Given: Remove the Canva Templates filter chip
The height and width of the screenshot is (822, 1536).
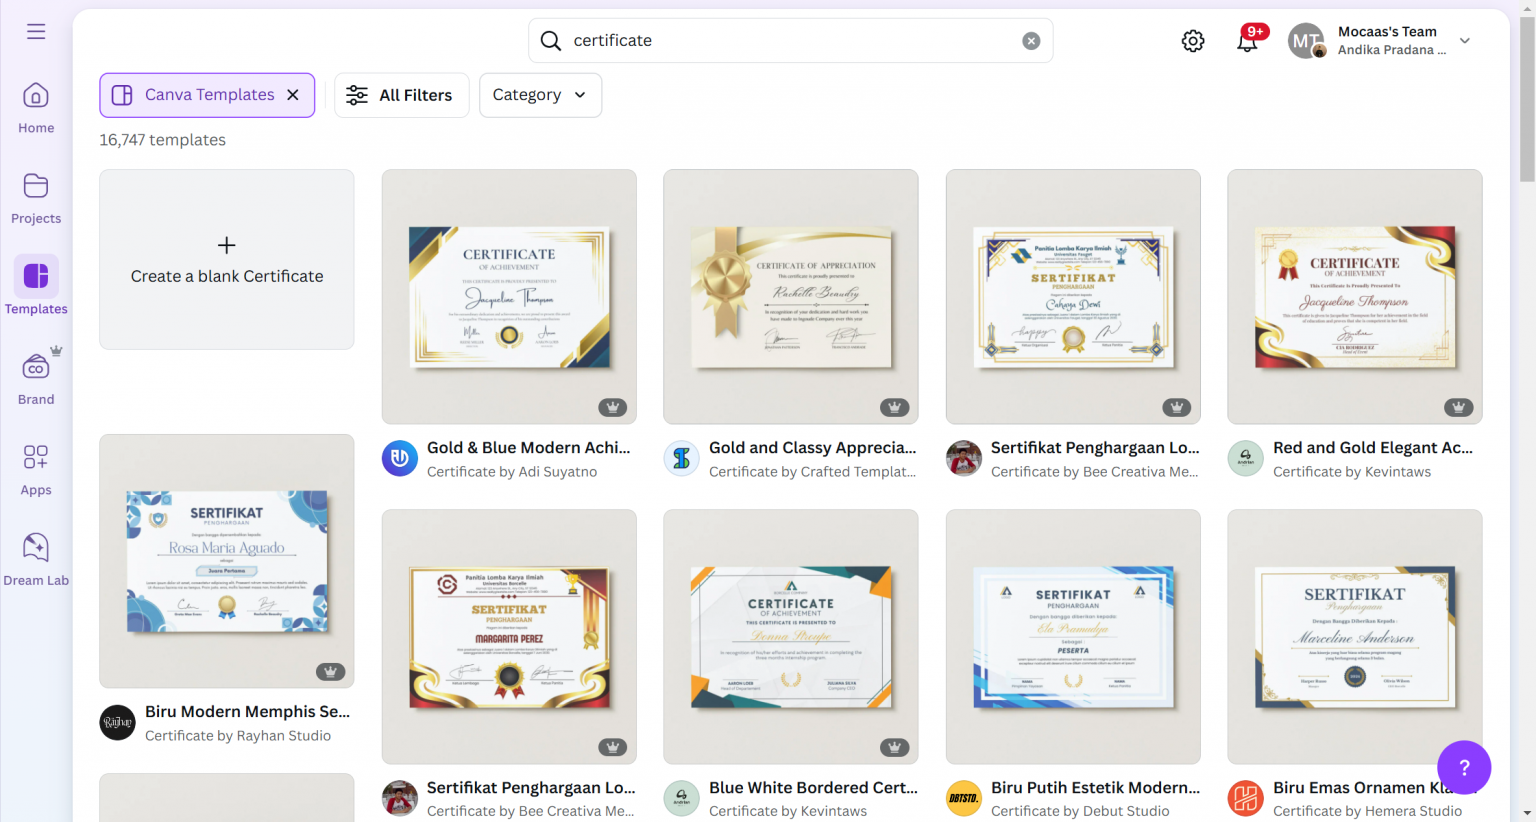Looking at the screenshot, I should click(x=293, y=95).
